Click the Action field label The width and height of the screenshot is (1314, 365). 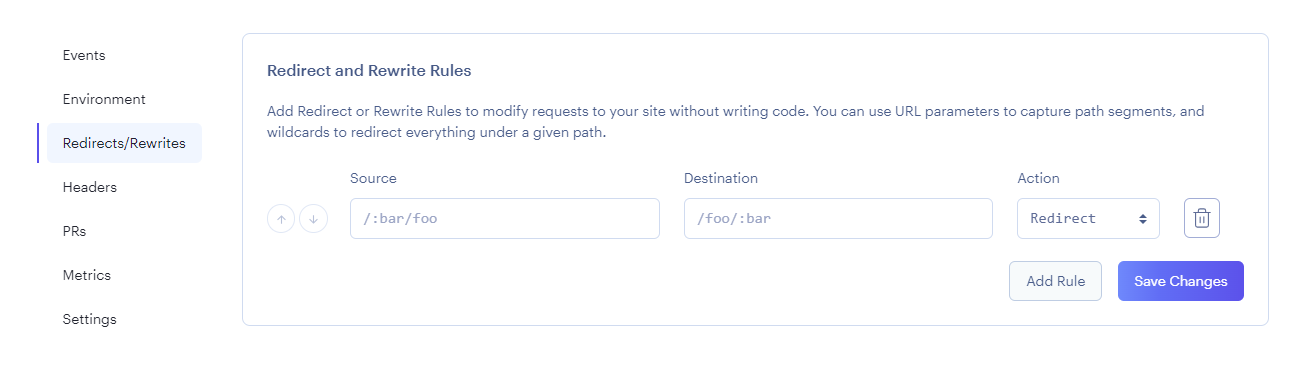1038,178
